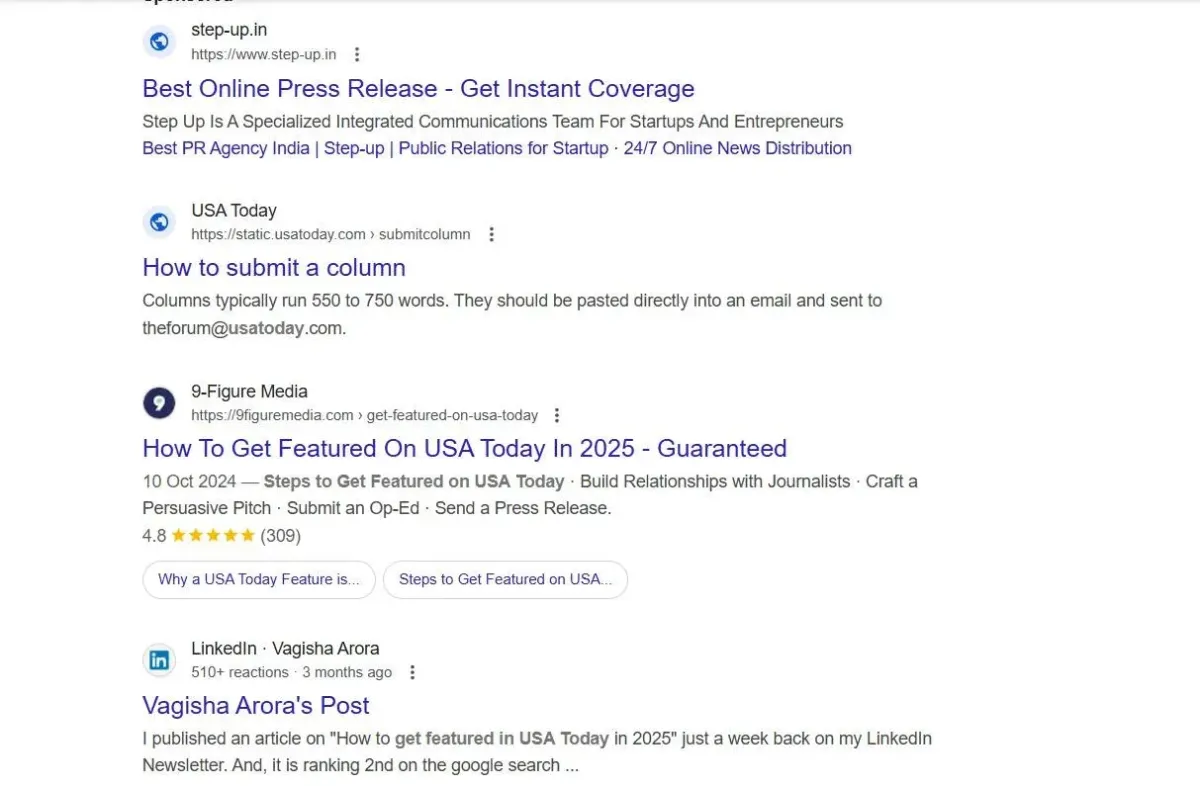Click the LinkedIn logo icon
1200x786 pixels.
[159, 660]
